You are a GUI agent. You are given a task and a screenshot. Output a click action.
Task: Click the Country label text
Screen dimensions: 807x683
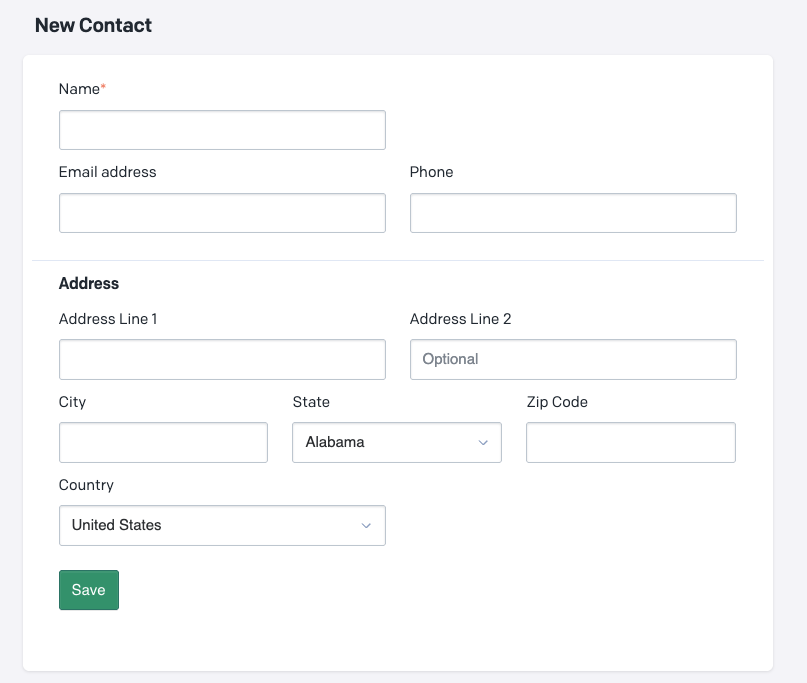[x=86, y=485]
